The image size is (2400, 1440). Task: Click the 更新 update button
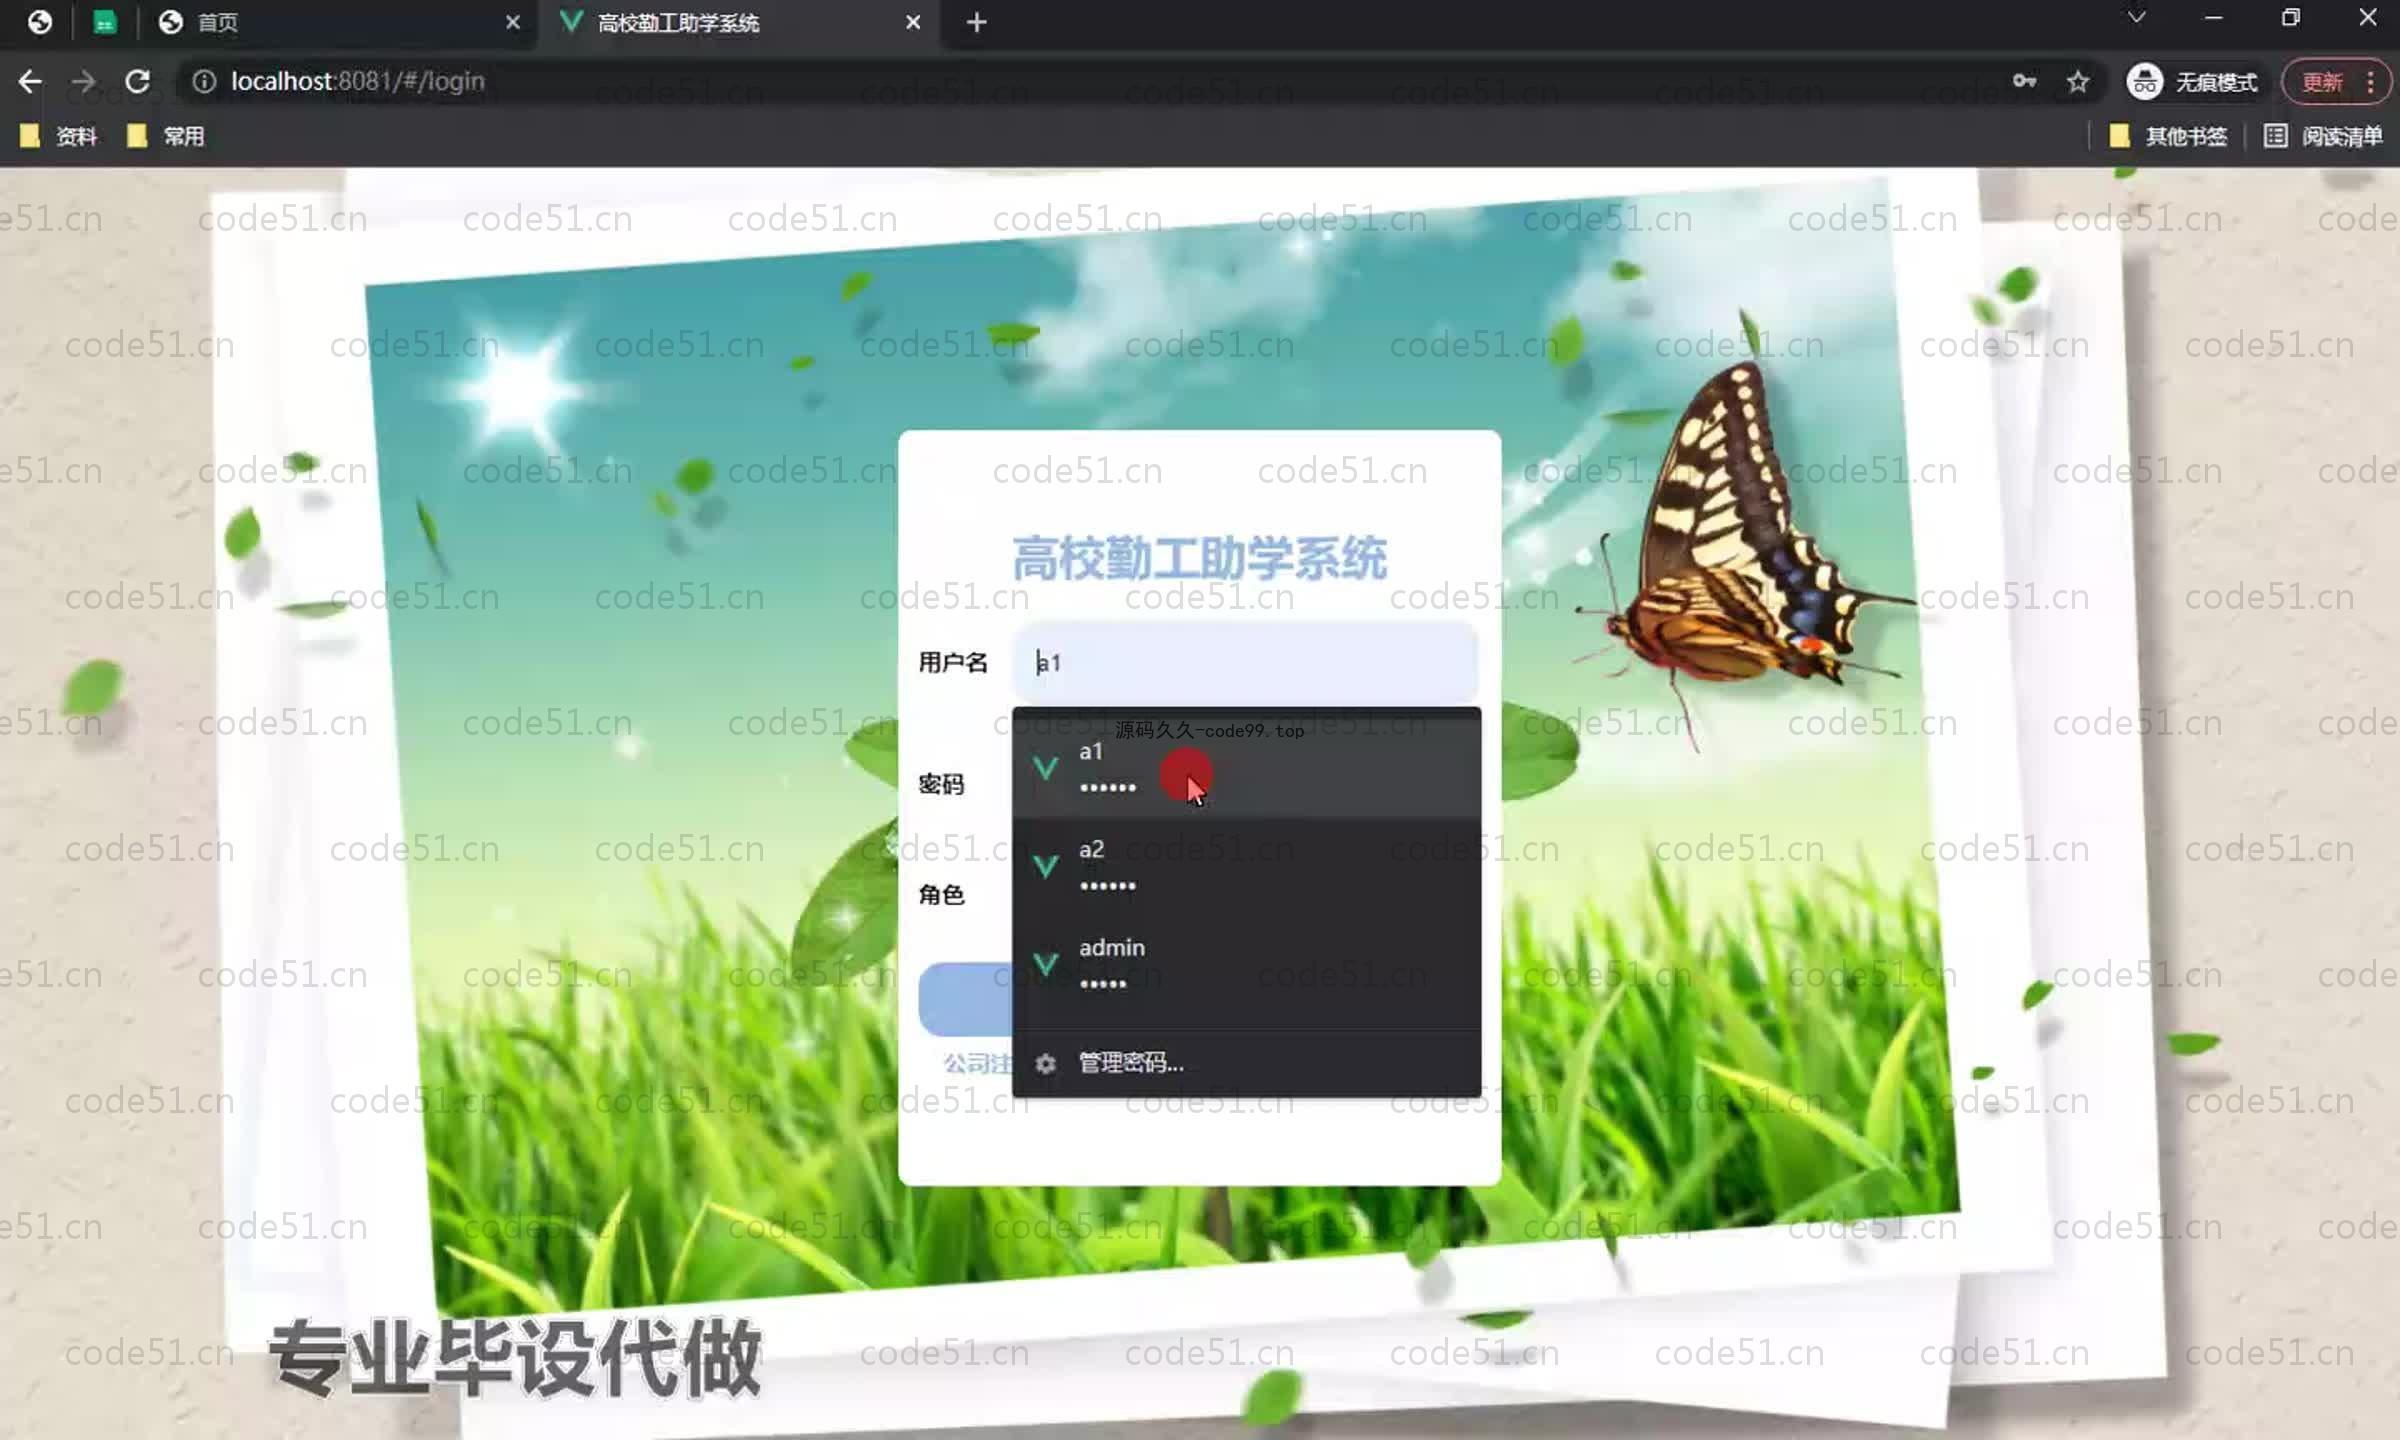(2322, 81)
